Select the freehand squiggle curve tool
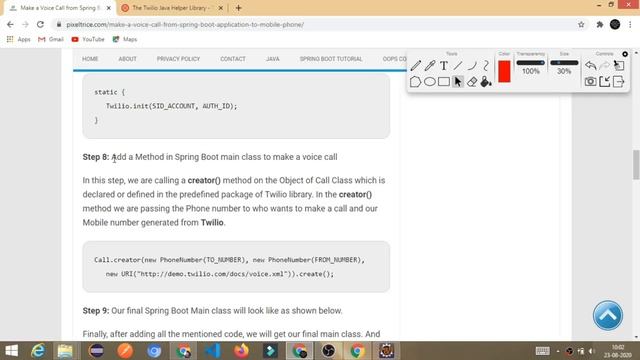Viewport: 640px width, 360px height. 486,65
